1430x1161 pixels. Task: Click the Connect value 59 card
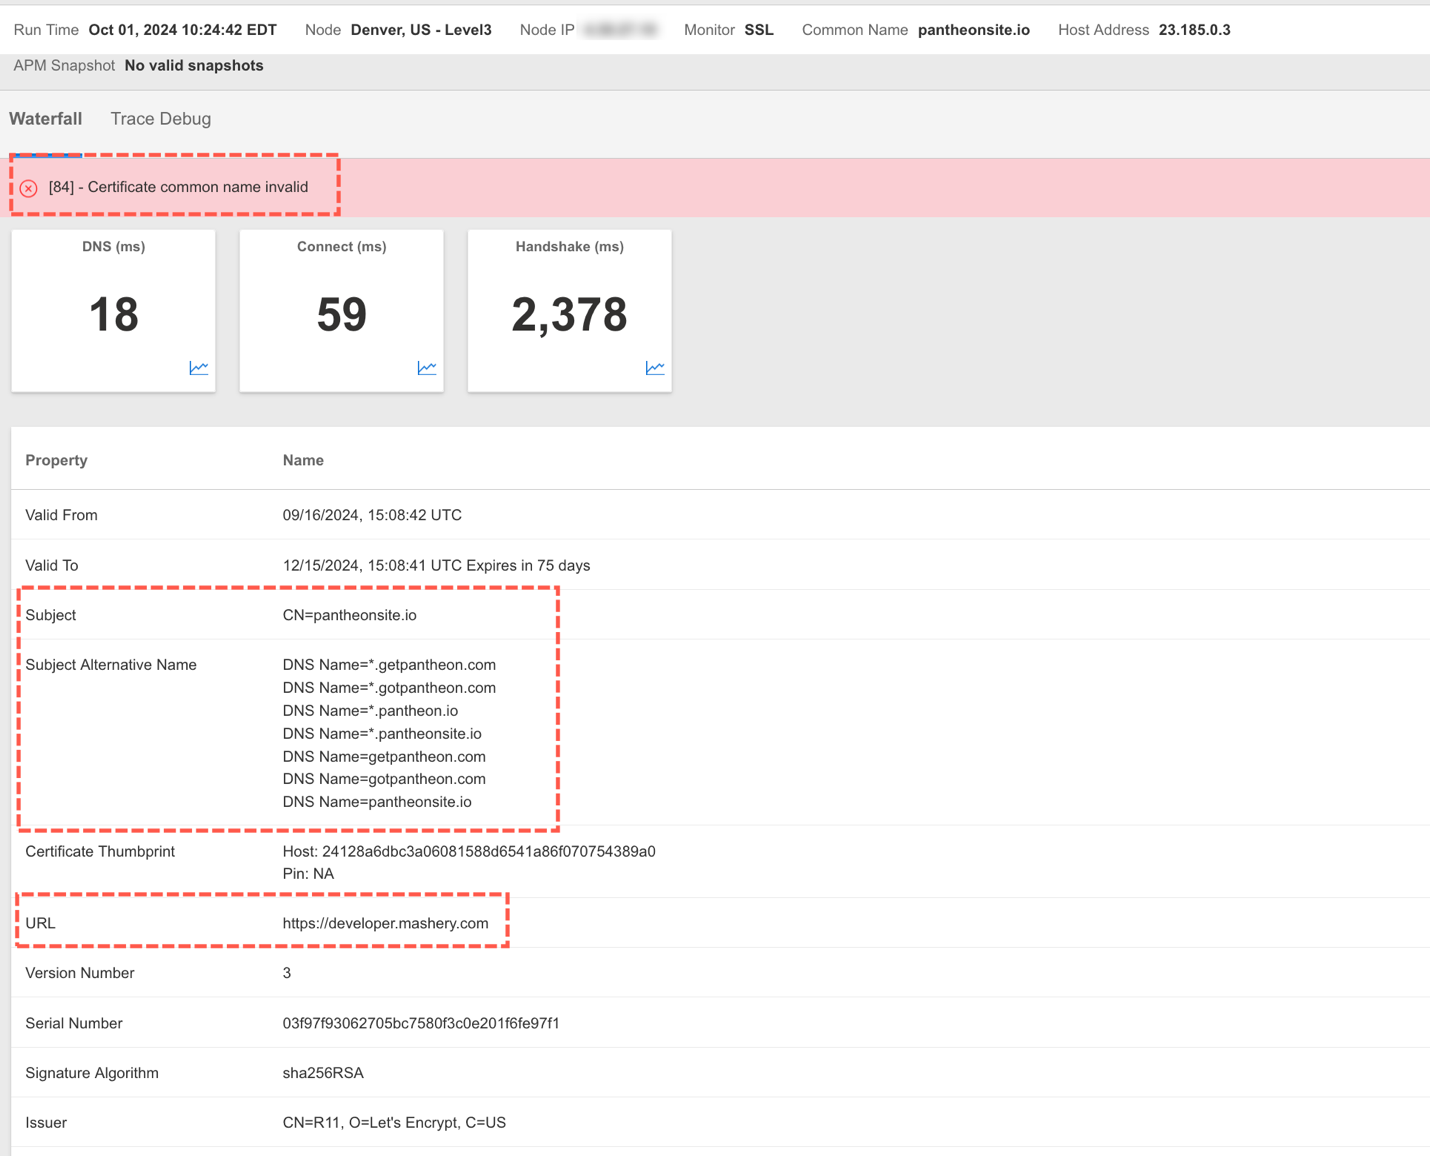[x=341, y=311]
